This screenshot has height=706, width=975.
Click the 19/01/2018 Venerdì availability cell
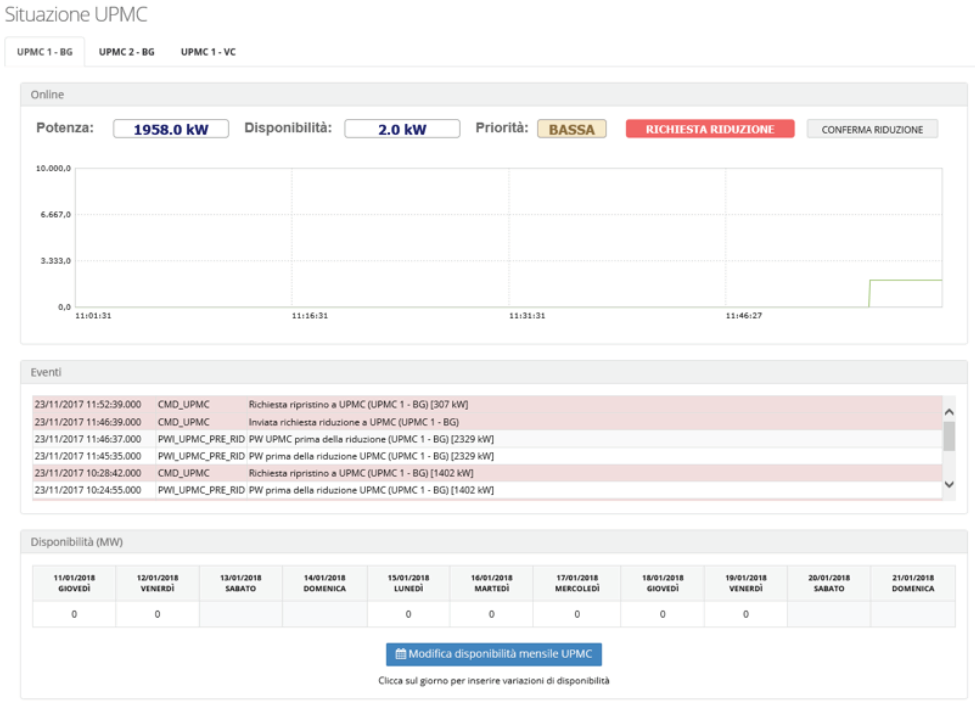pyautogui.click(x=745, y=614)
